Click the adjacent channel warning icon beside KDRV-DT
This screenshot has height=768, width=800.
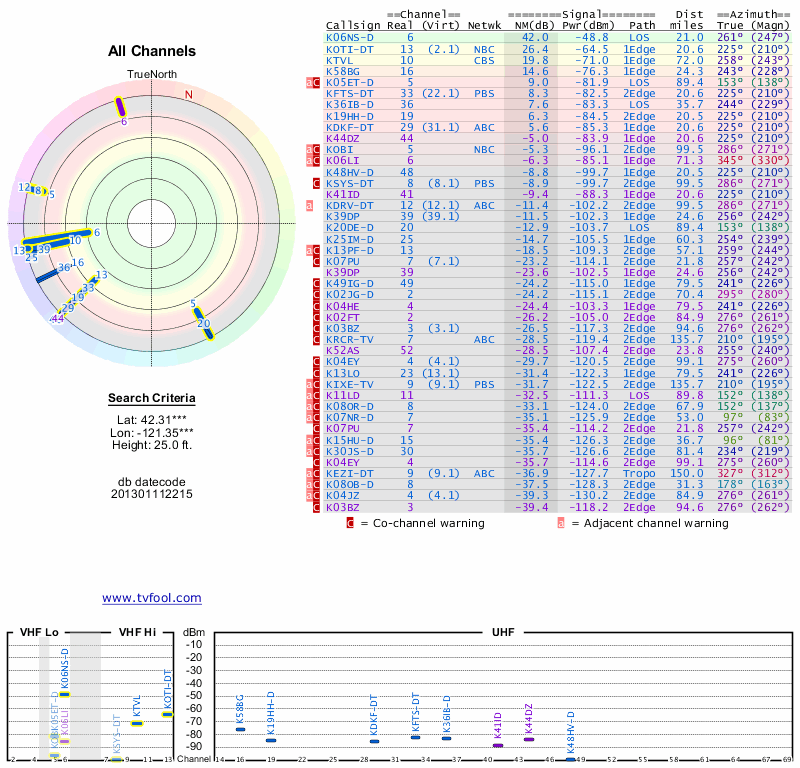[311, 205]
